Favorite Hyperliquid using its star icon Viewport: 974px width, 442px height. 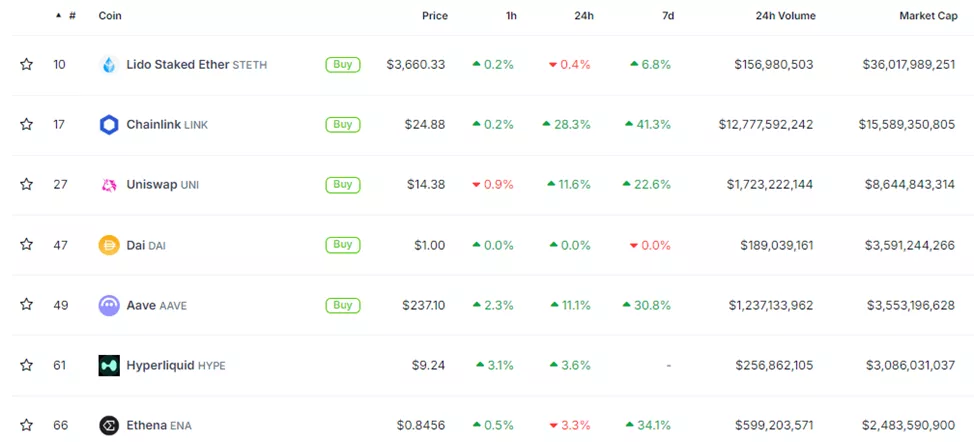pos(27,365)
